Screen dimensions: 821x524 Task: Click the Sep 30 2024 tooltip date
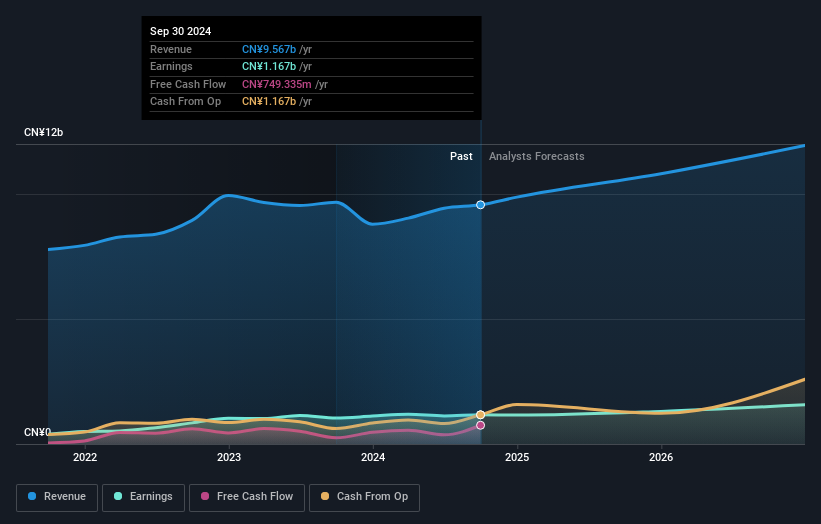coord(181,31)
